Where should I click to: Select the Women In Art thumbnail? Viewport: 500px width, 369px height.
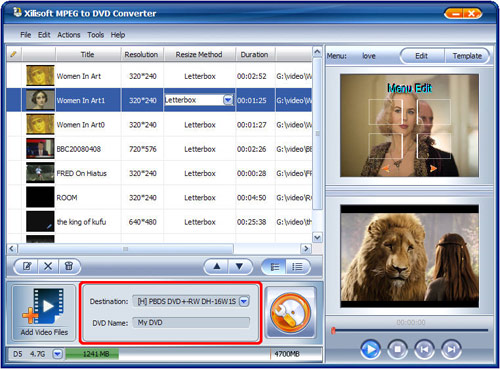[x=40, y=76]
